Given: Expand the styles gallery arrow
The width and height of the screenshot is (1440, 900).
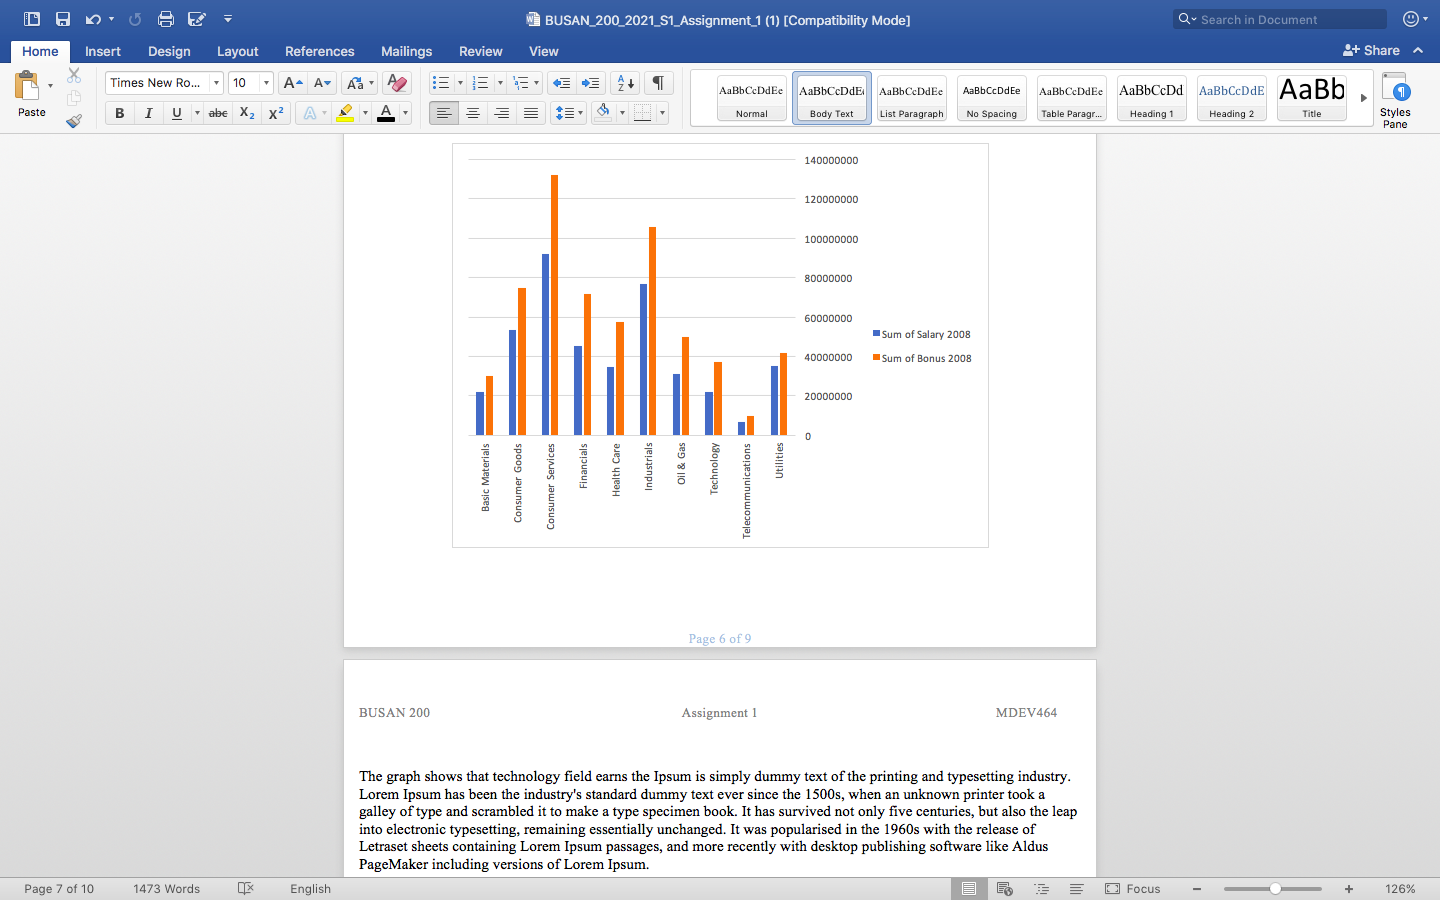Looking at the screenshot, I should [x=1363, y=98].
